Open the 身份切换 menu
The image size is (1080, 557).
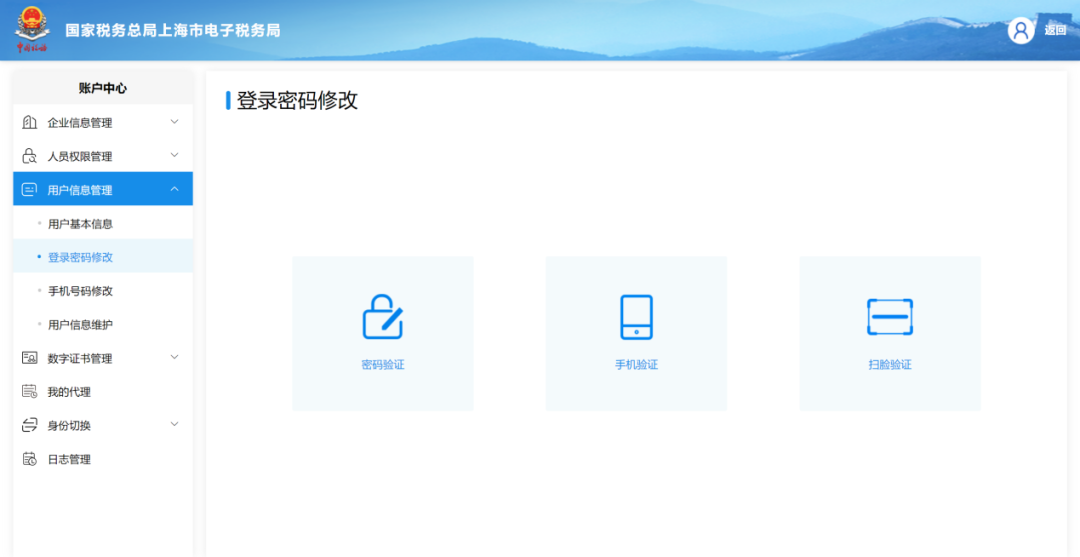pyautogui.click(x=103, y=425)
